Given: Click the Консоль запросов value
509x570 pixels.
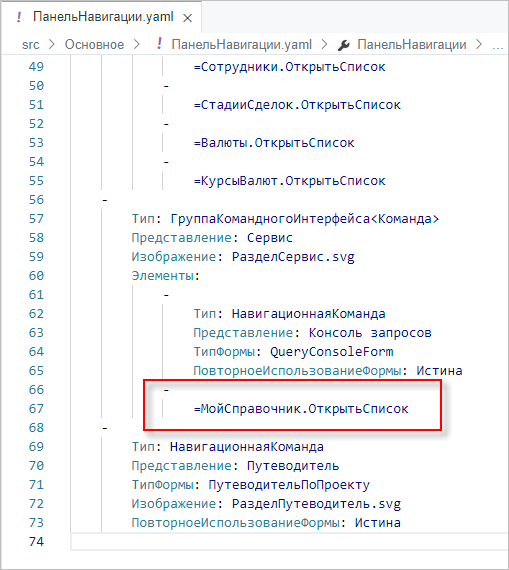Looking at the screenshot, I should coord(370,333).
